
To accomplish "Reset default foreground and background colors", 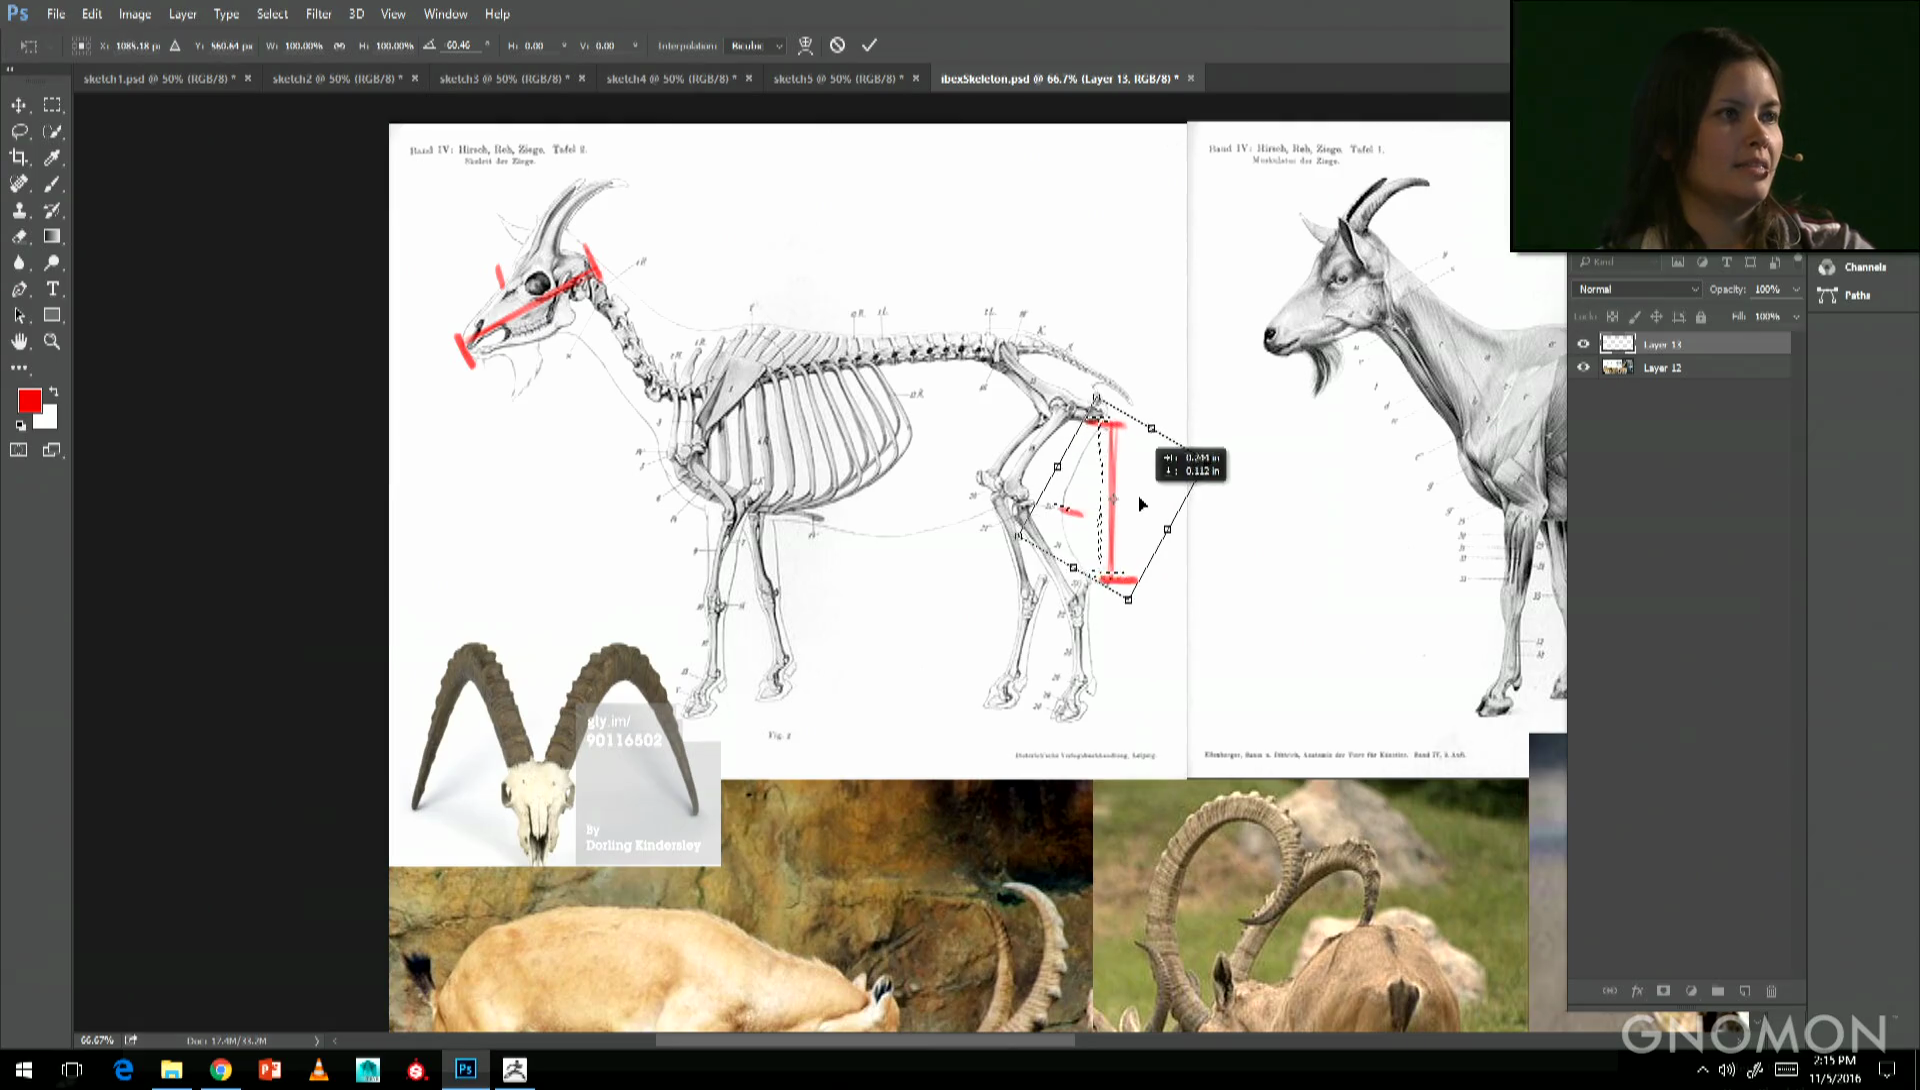I will click(x=21, y=425).
